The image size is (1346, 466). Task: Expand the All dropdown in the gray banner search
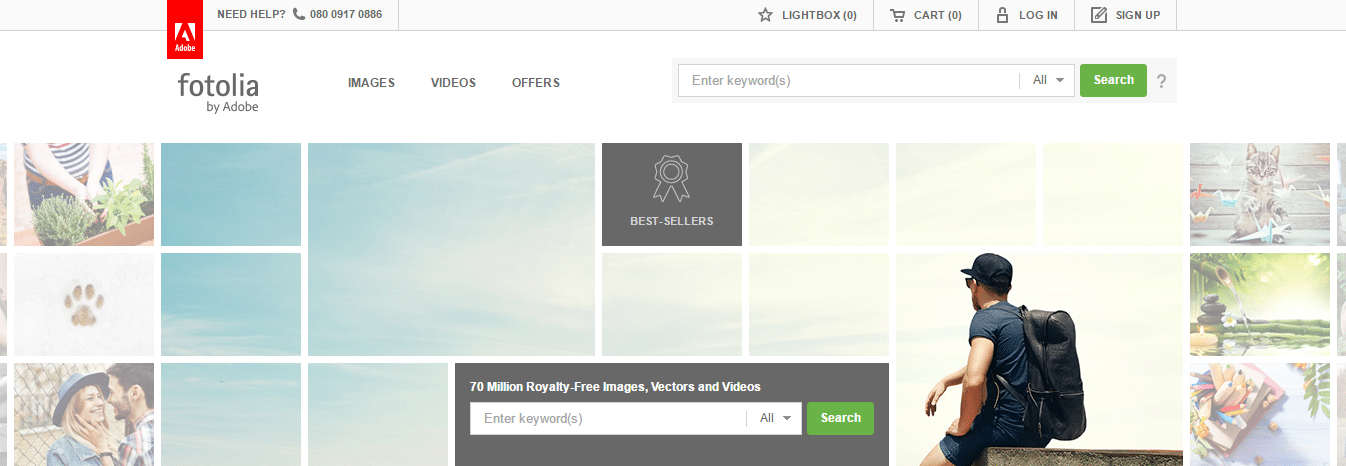775,418
